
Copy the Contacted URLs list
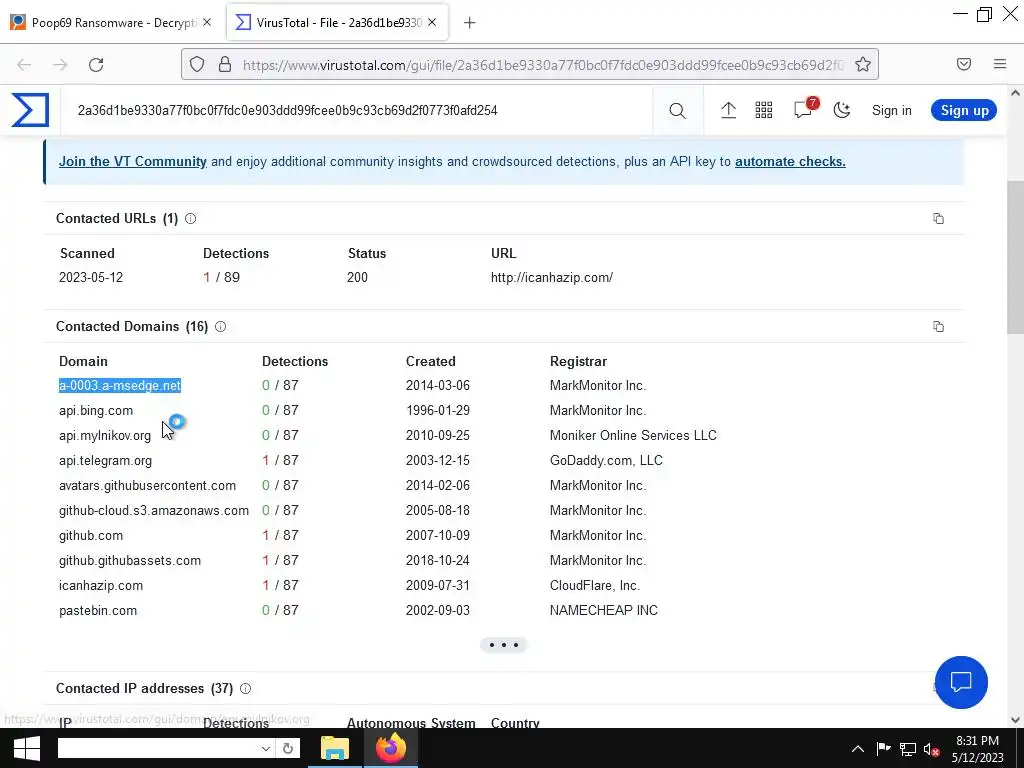click(938, 219)
